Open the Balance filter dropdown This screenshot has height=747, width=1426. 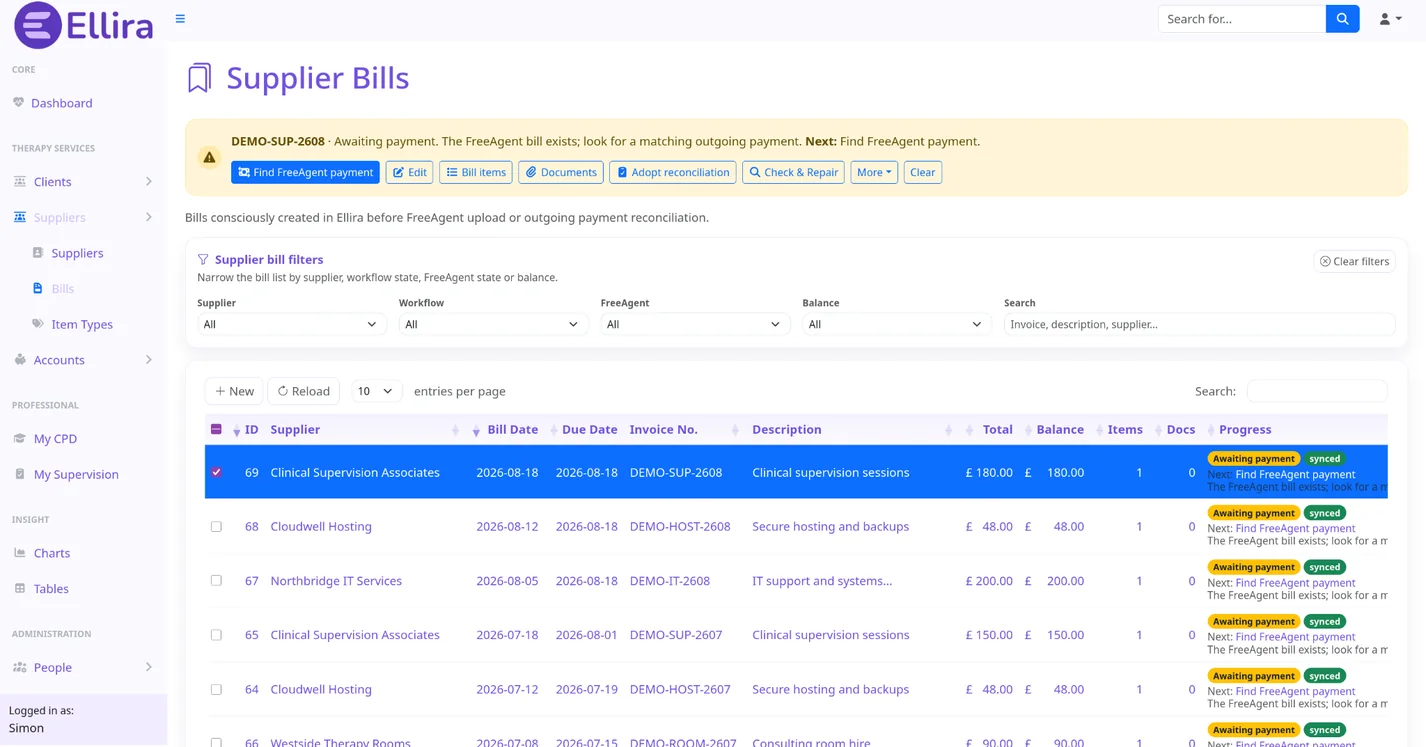[x=895, y=324]
